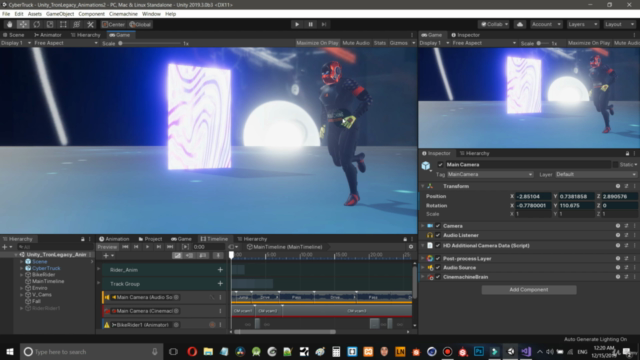Select the combined Transform tool
Screen dimensions: 640x360
77,24
